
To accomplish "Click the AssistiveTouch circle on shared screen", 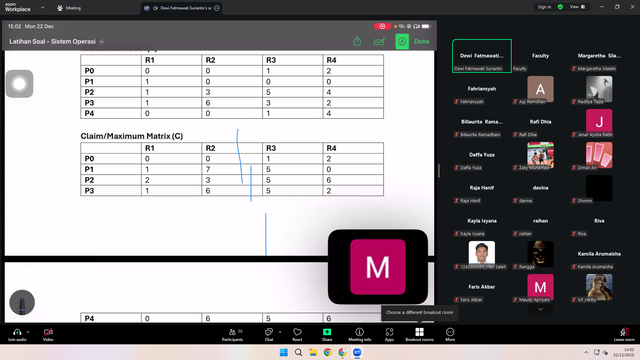I will pyautogui.click(x=19, y=84).
